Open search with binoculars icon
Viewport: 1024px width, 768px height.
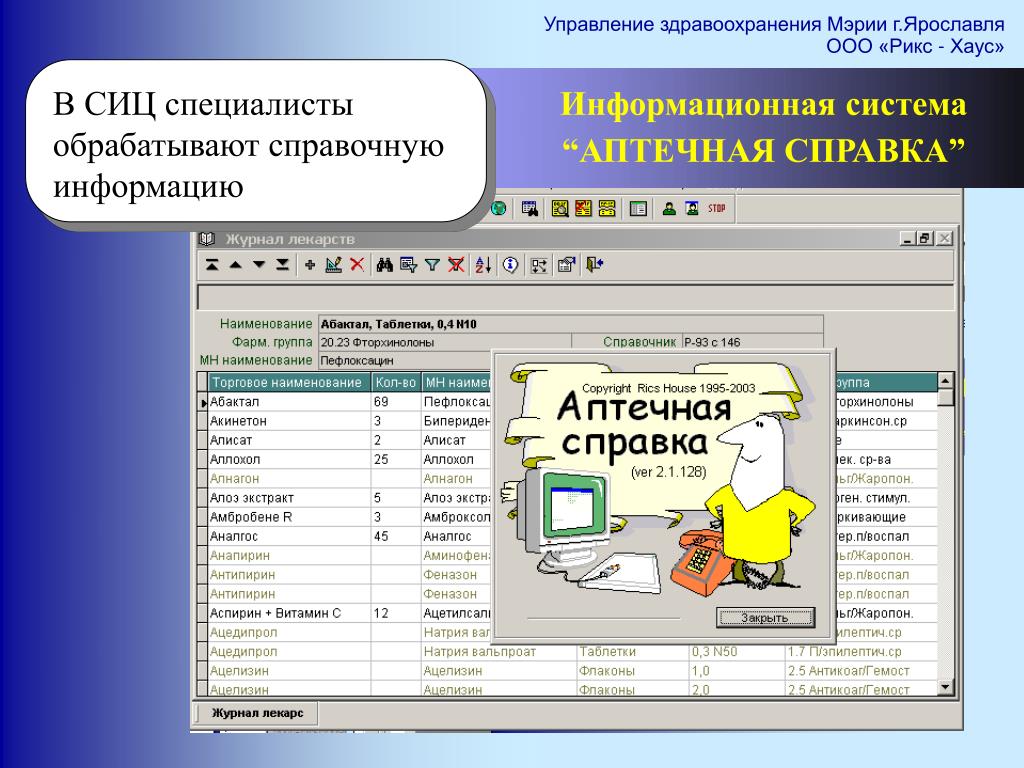click(385, 265)
